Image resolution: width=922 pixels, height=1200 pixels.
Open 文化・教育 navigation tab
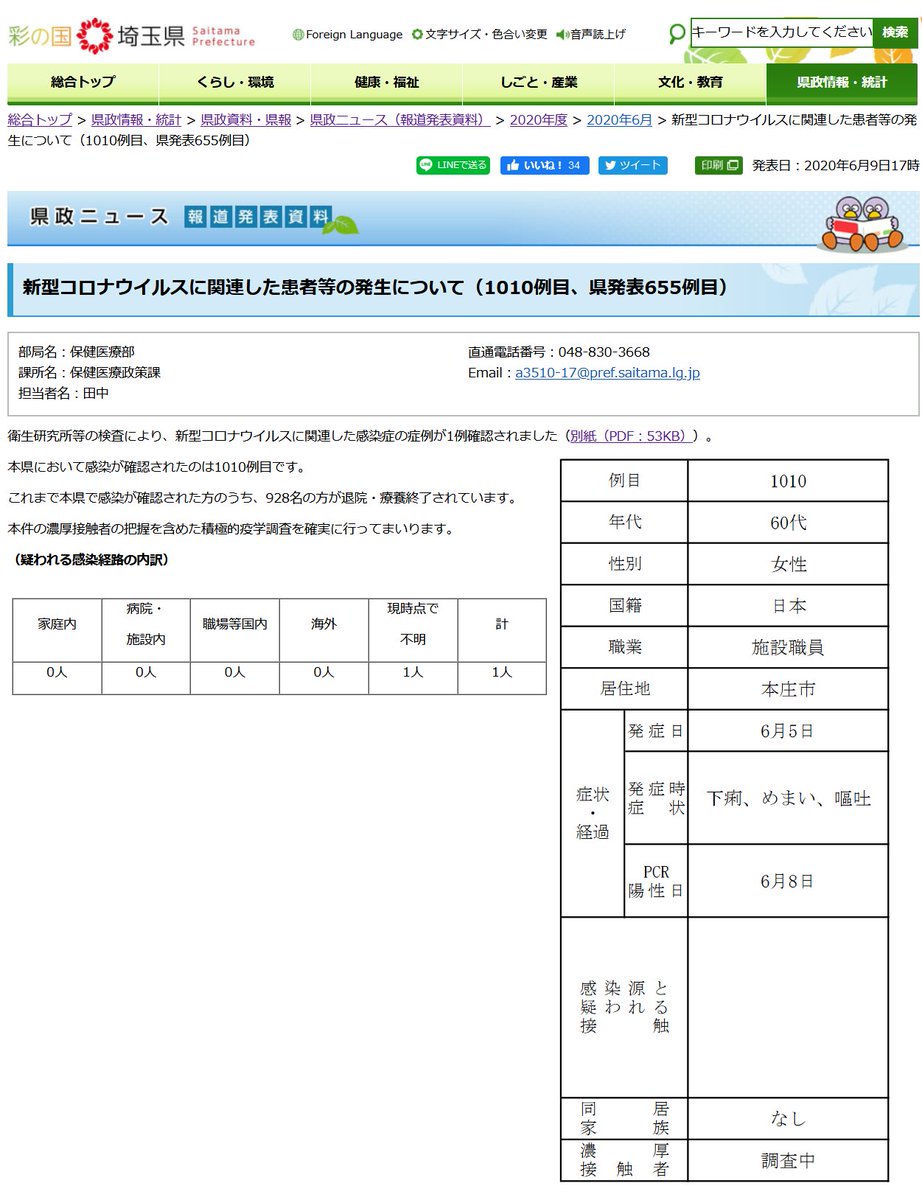[x=690, y=83]
